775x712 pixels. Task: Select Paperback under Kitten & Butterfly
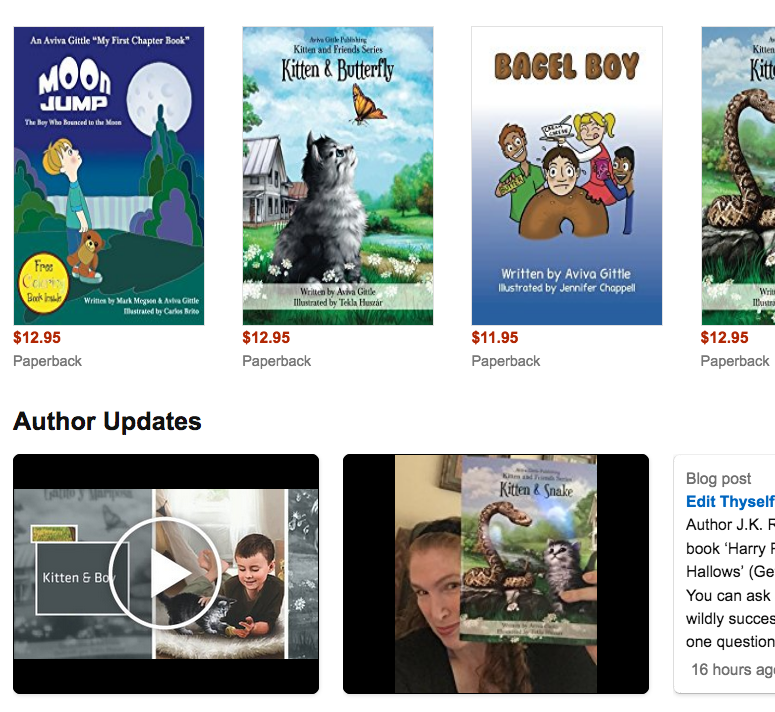pyautogui.click(x=276, y=361)
